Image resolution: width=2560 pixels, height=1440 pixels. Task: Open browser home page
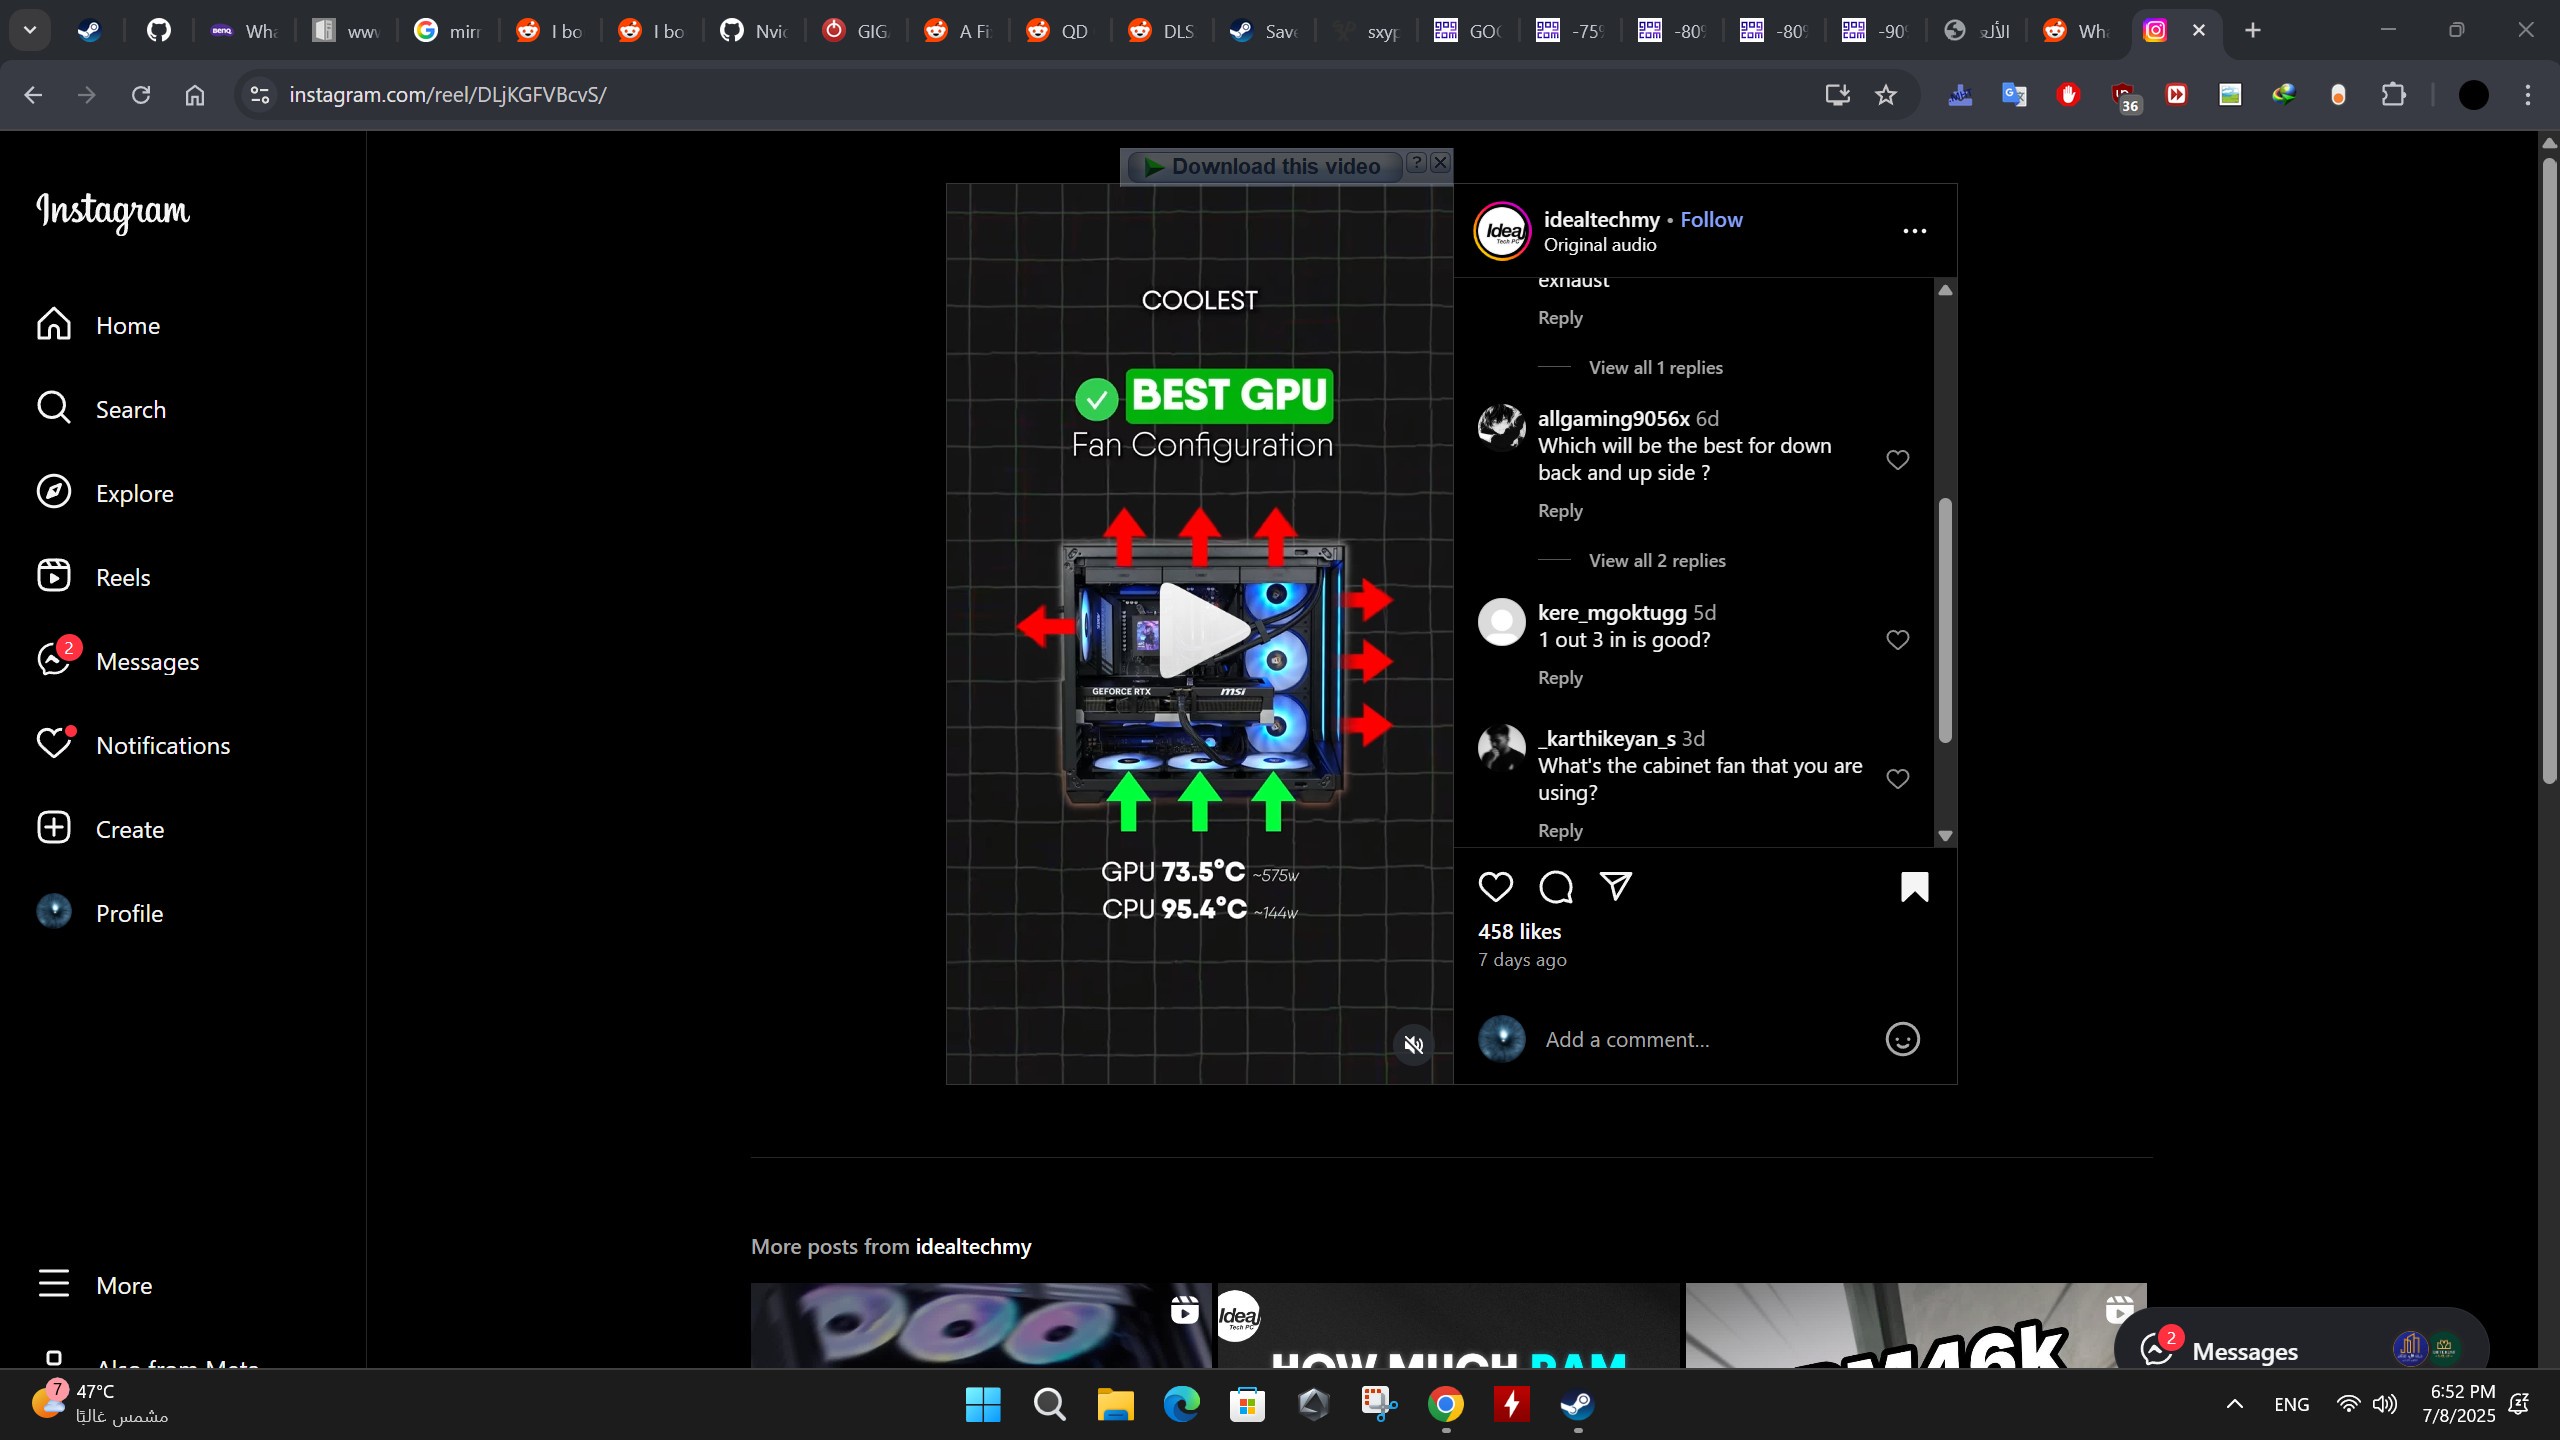coord(195,95)
